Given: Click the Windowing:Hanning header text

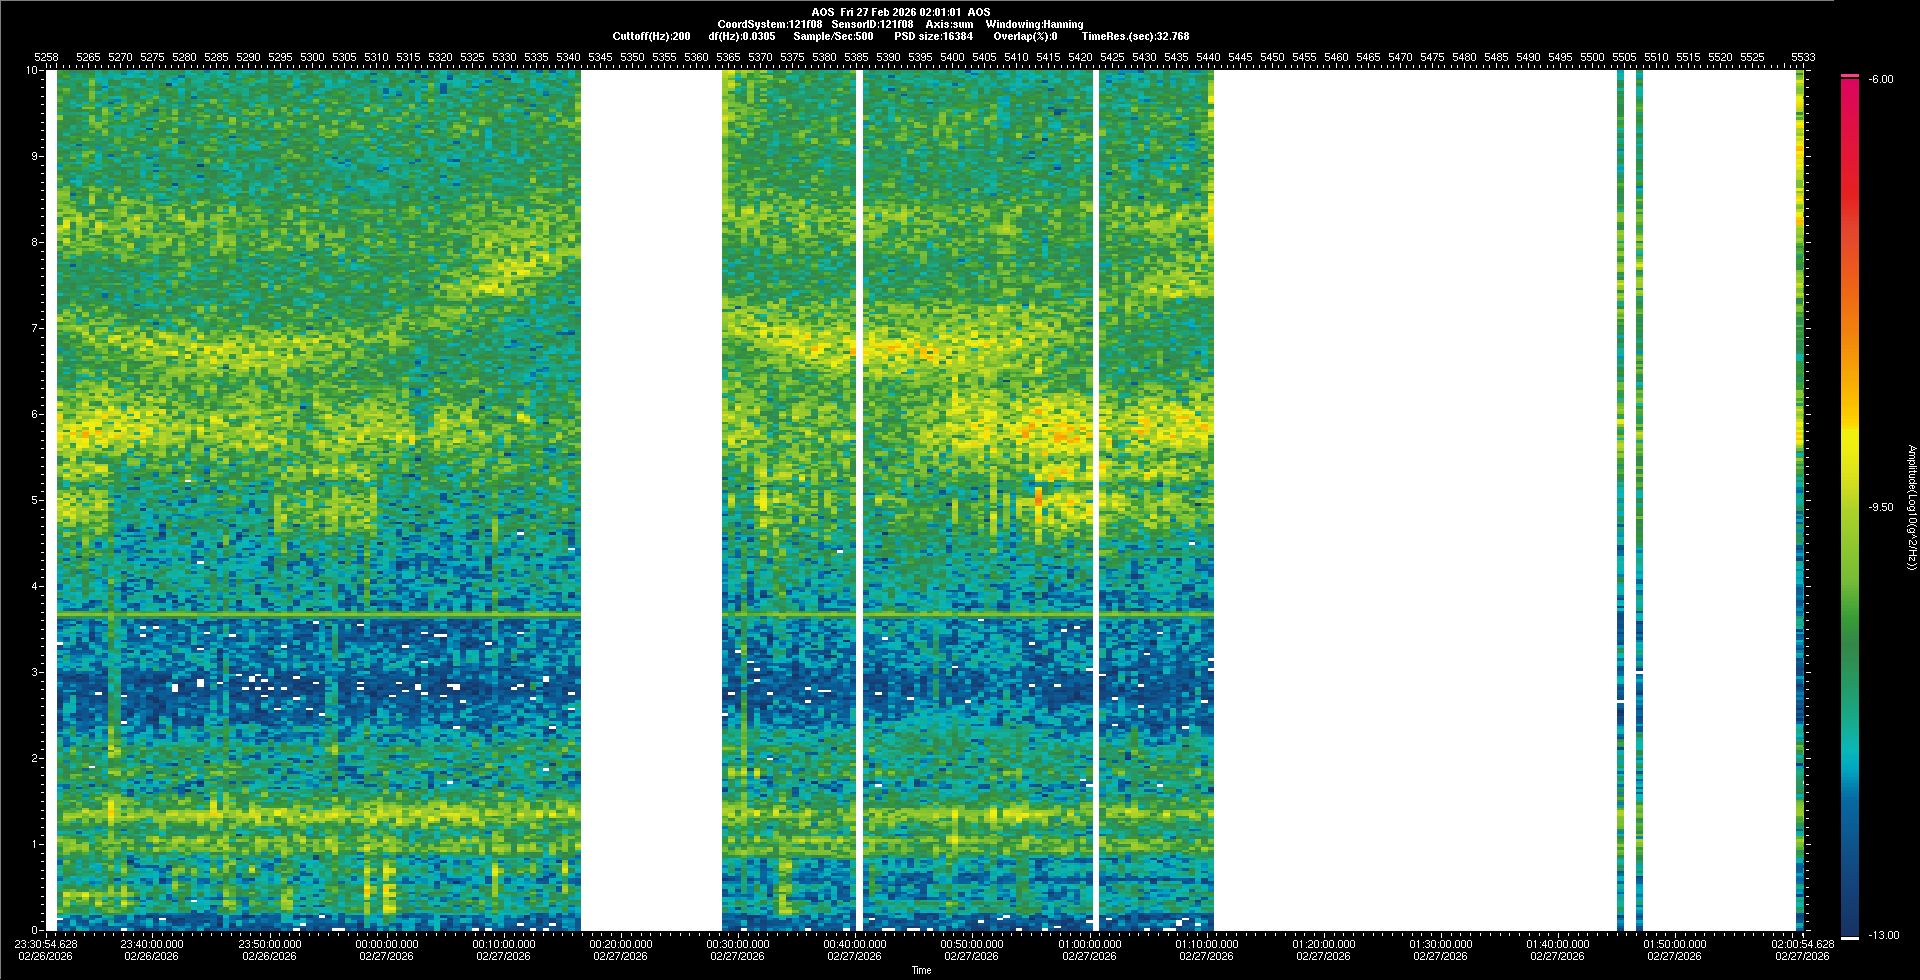Looking at the screenshot, I should click(x=1034, y=24).
